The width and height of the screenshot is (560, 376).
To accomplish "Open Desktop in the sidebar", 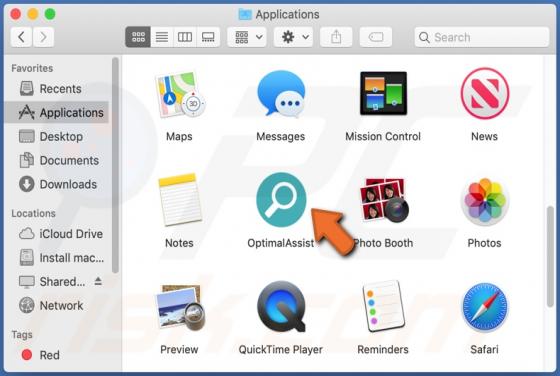I will 57,136.
